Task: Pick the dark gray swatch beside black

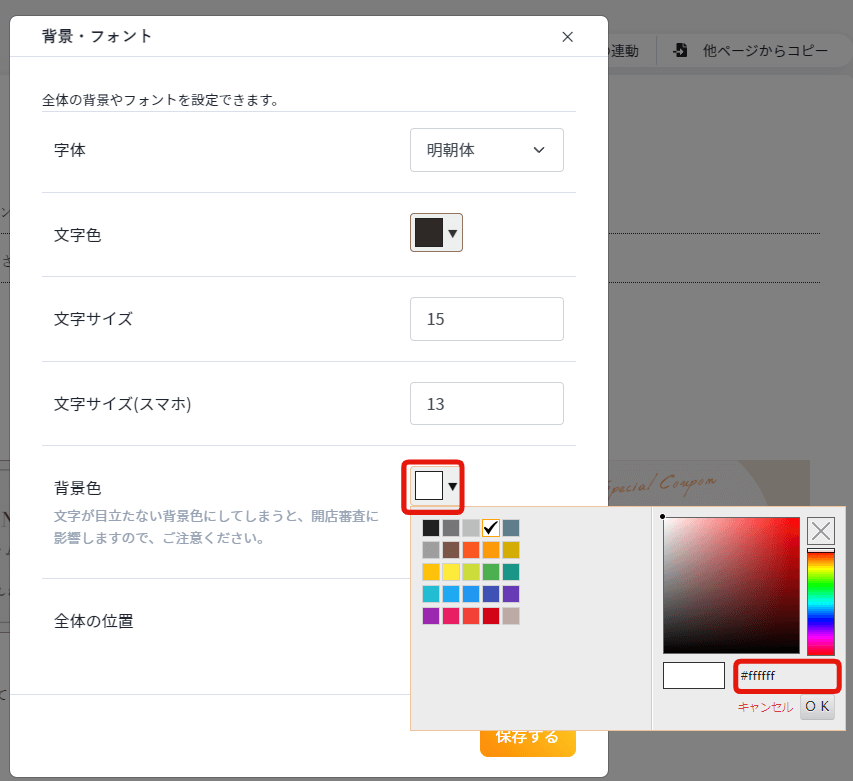Action: coord(451,528)
